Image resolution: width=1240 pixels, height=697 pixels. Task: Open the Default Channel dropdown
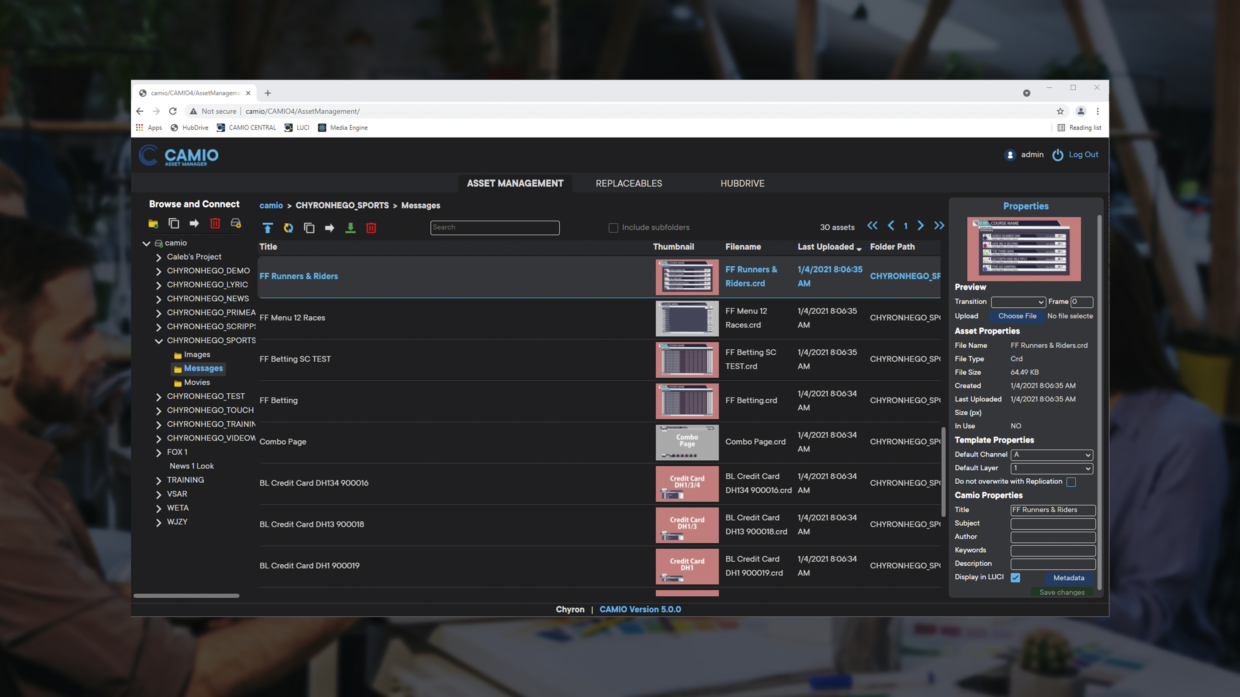(x=1053, y=454)
